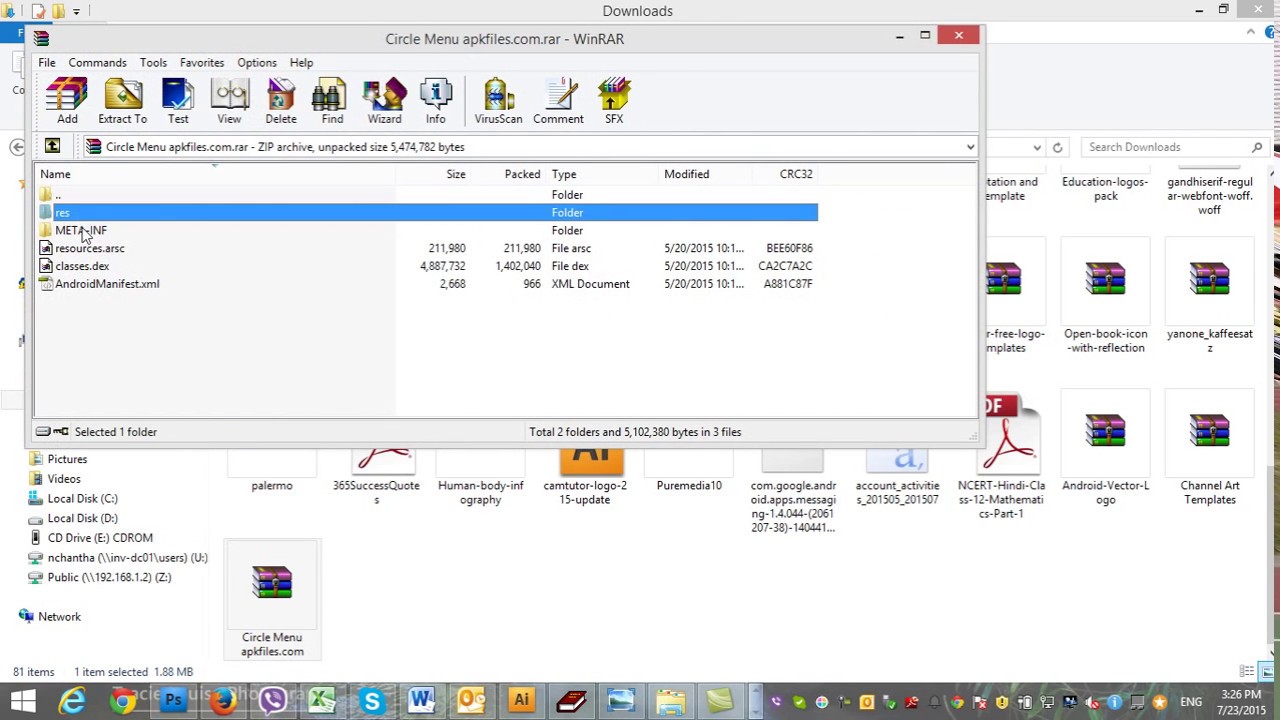This screenshot has height=720, width=1280.
Task: Start VirusScan on the archive
Action: [498, 101]
